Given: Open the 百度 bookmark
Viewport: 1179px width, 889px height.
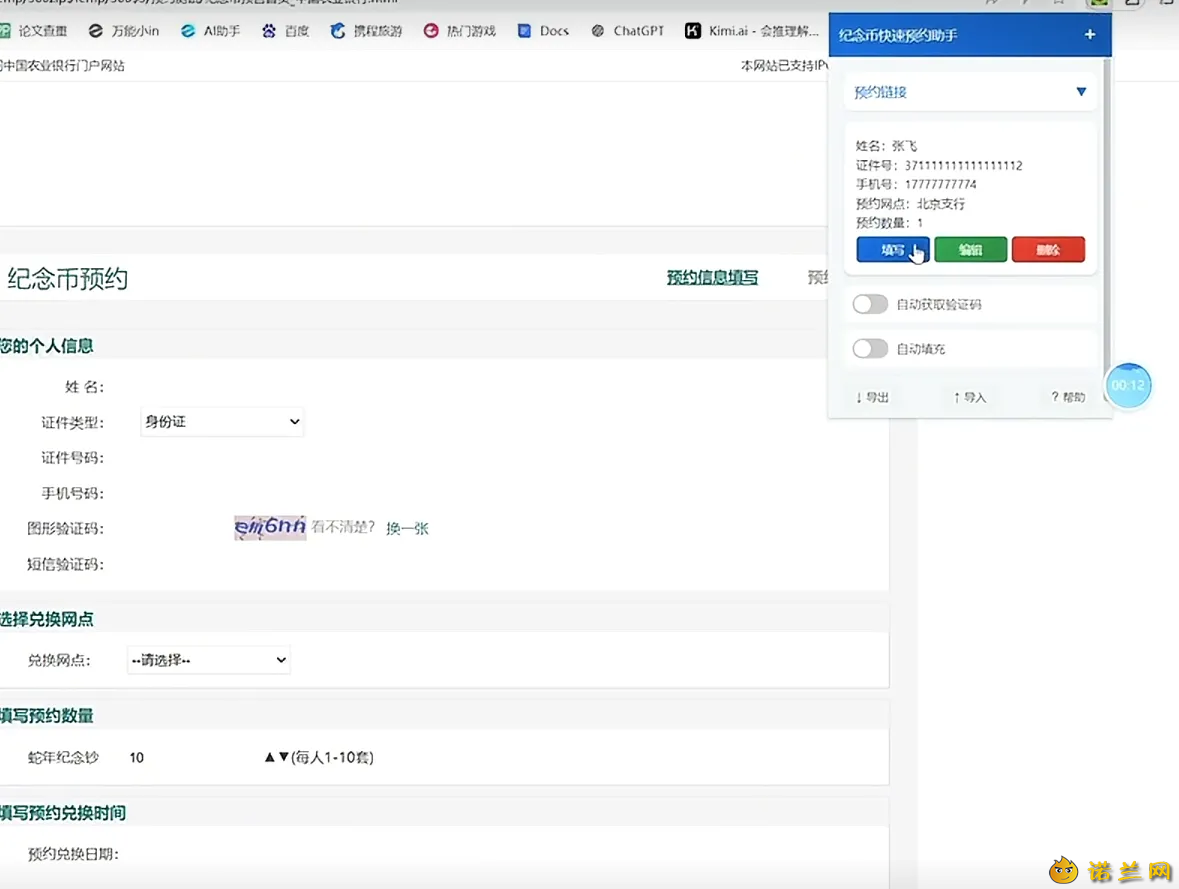Looking at the screenshot, I should [286, 31].
